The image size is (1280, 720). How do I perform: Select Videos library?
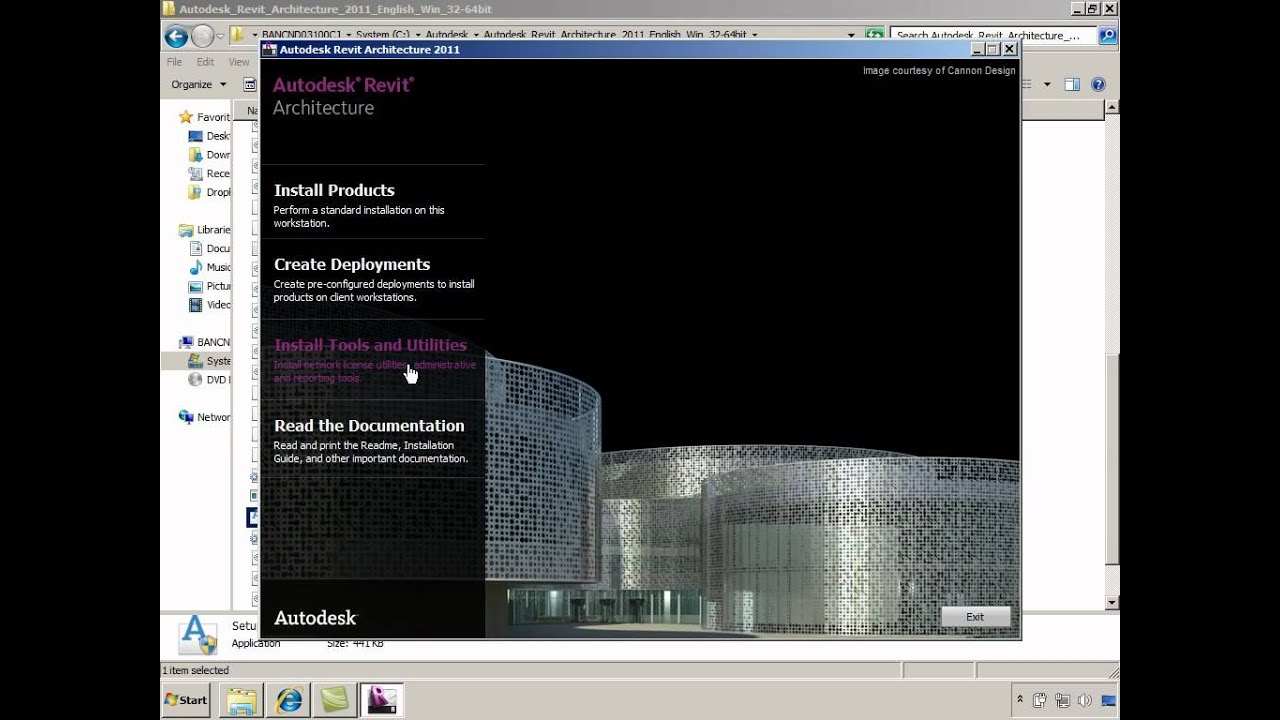[210, 305]
